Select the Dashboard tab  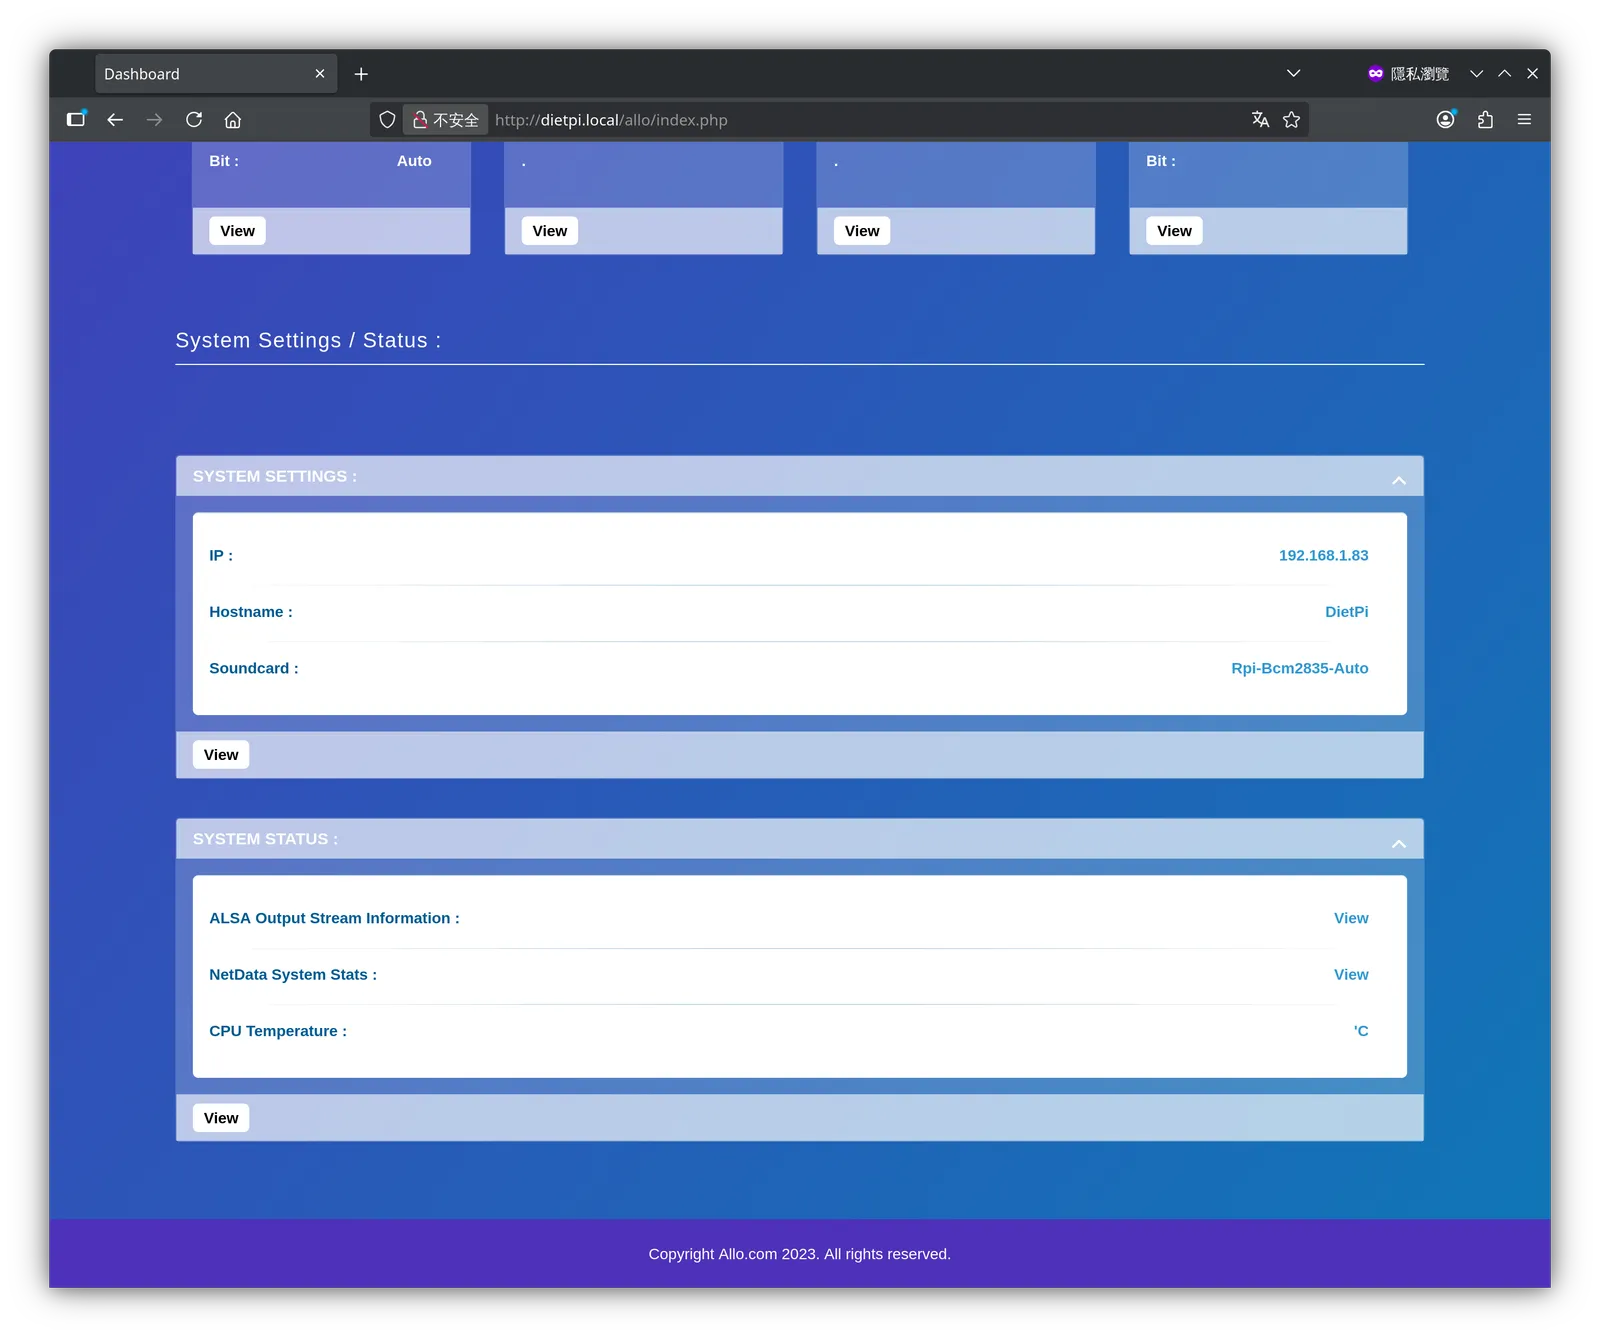[216, 74]
